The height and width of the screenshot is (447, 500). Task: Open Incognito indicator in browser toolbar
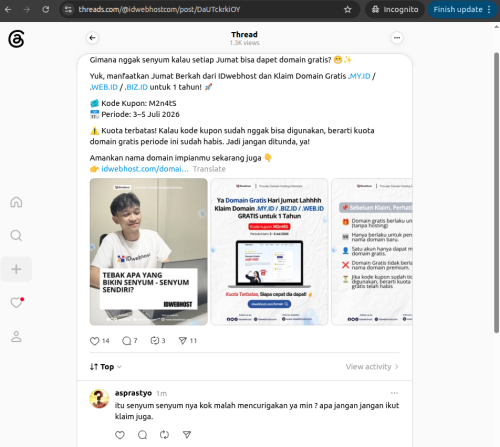[395, 9]
